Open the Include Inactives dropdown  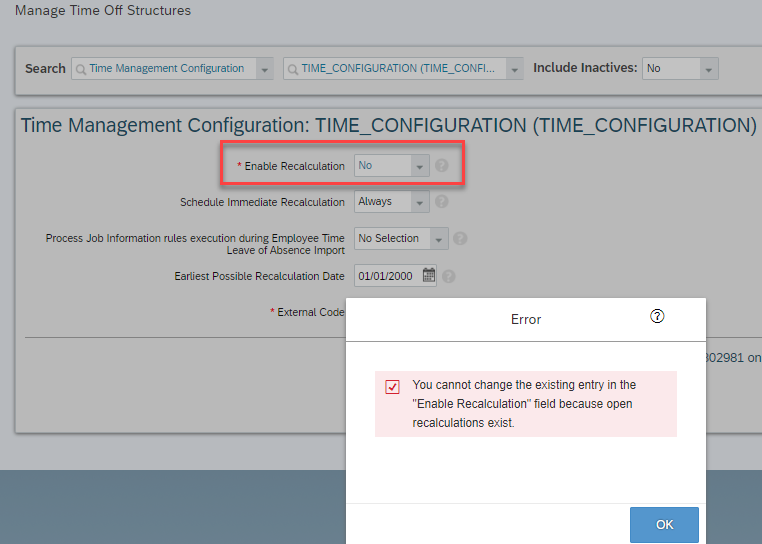click(709, 69)
